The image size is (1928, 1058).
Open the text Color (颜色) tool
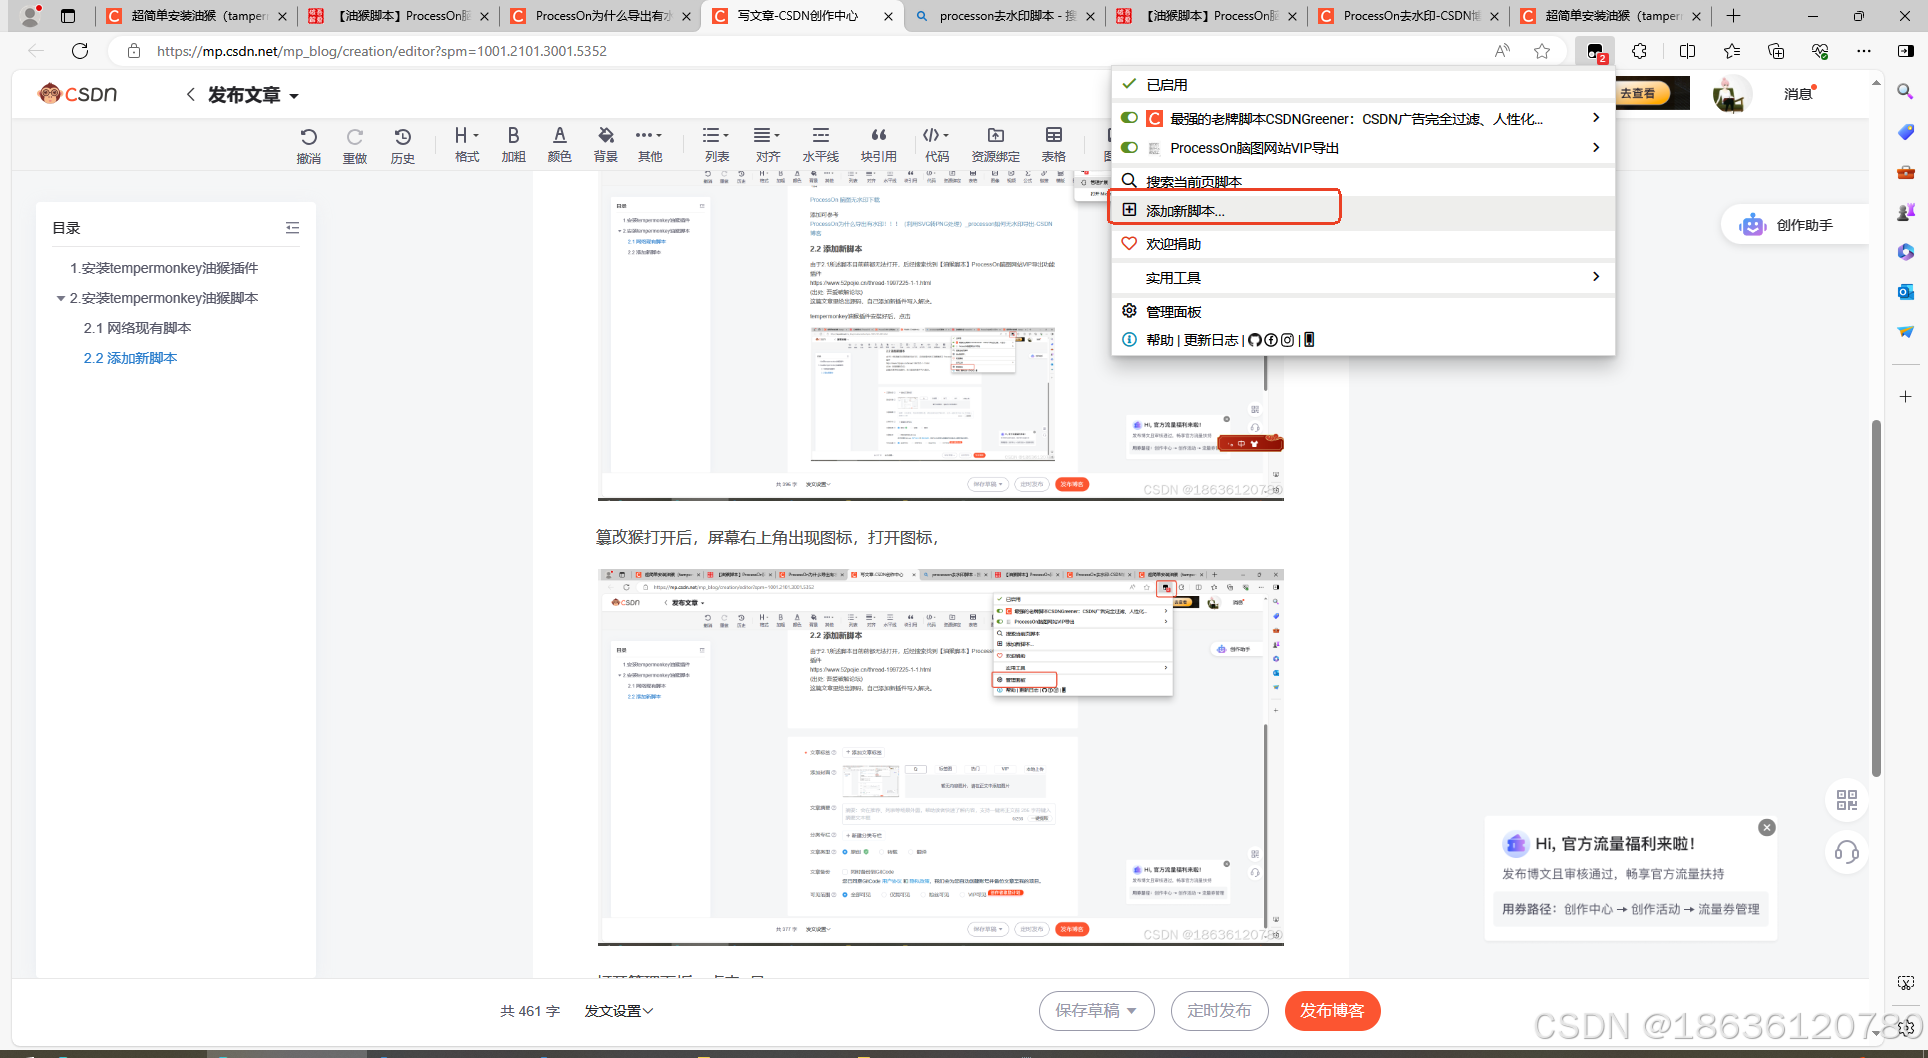coord(559,144)
